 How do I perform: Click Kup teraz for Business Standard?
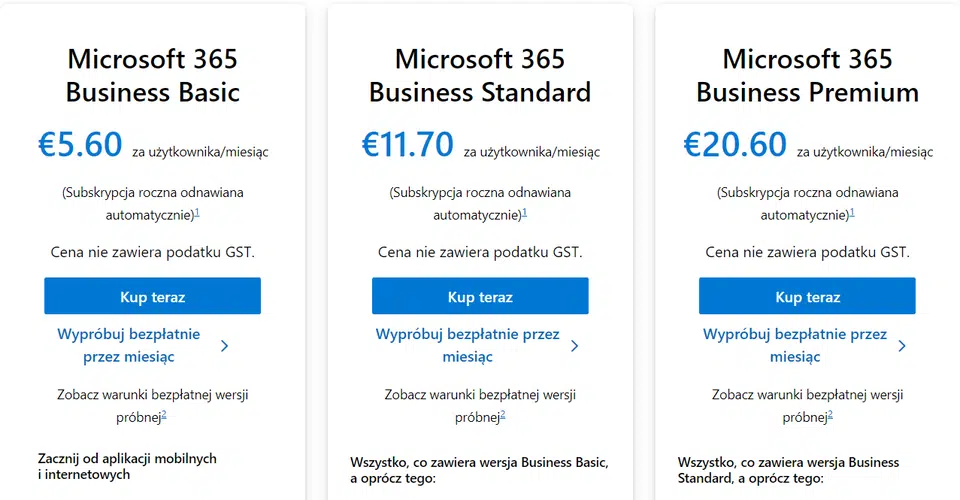point(480,297)
